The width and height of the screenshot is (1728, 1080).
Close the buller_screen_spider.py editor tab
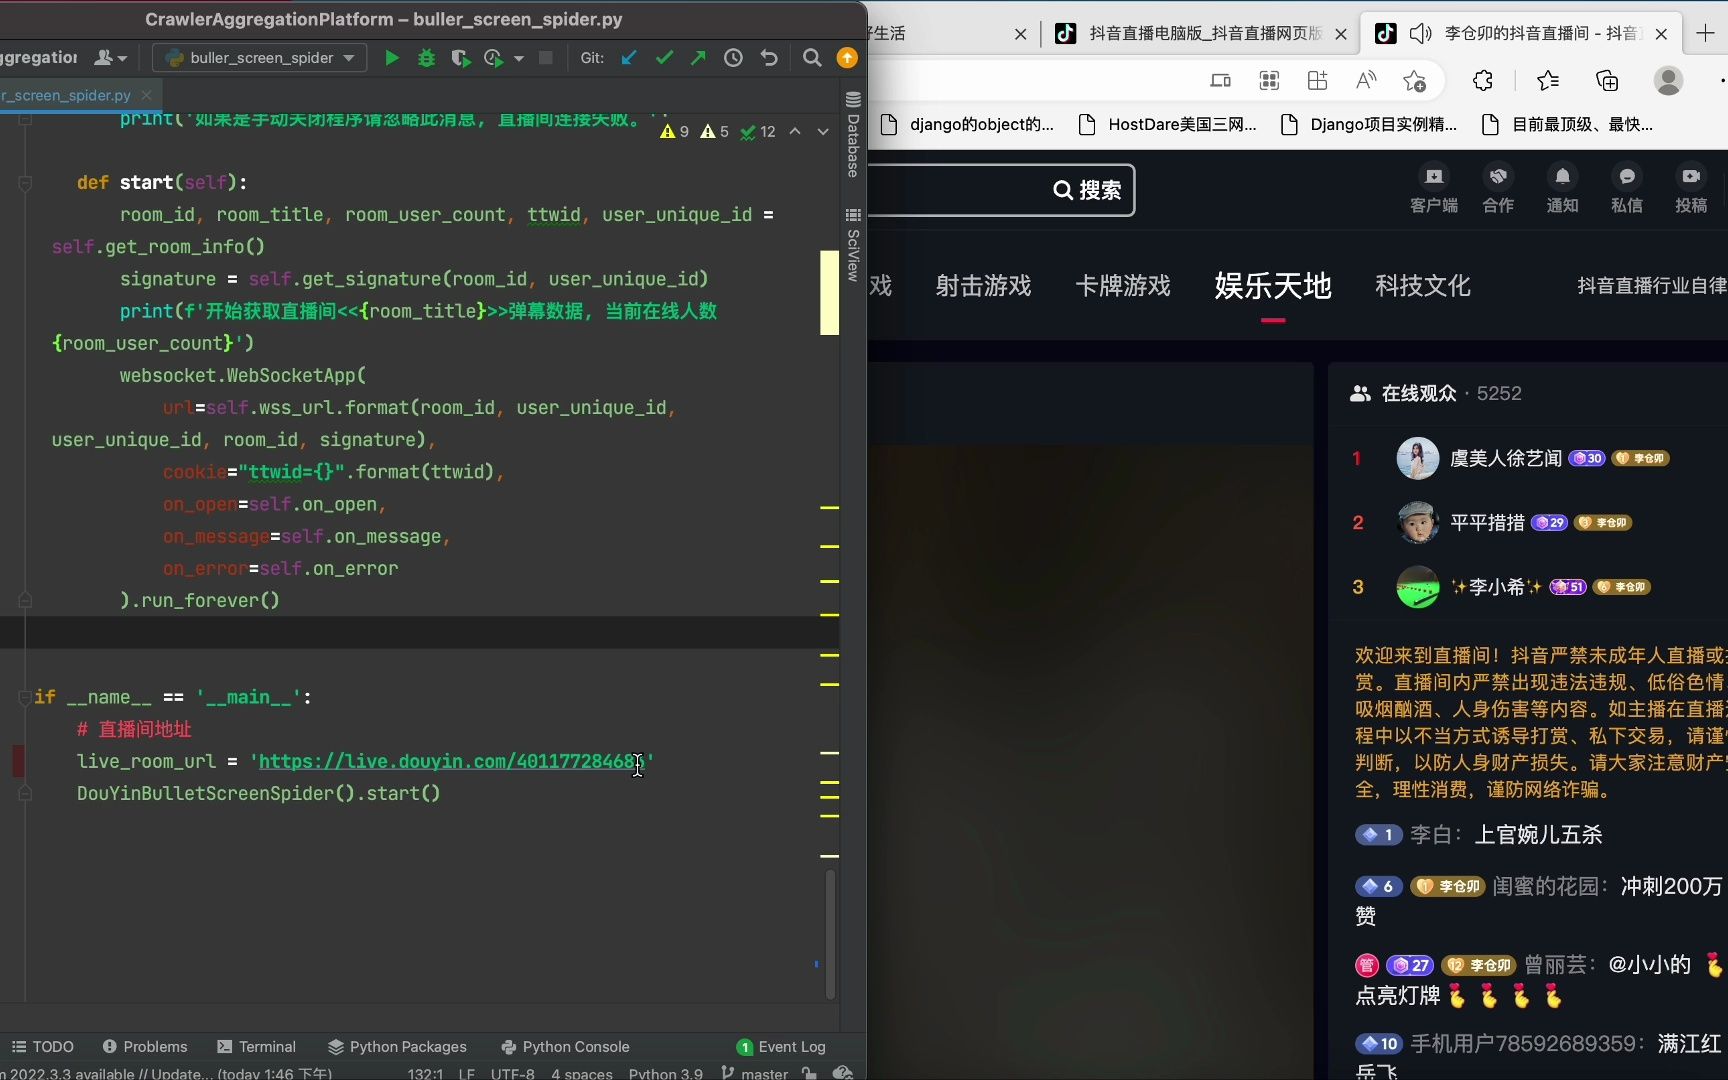click(146, 95)
